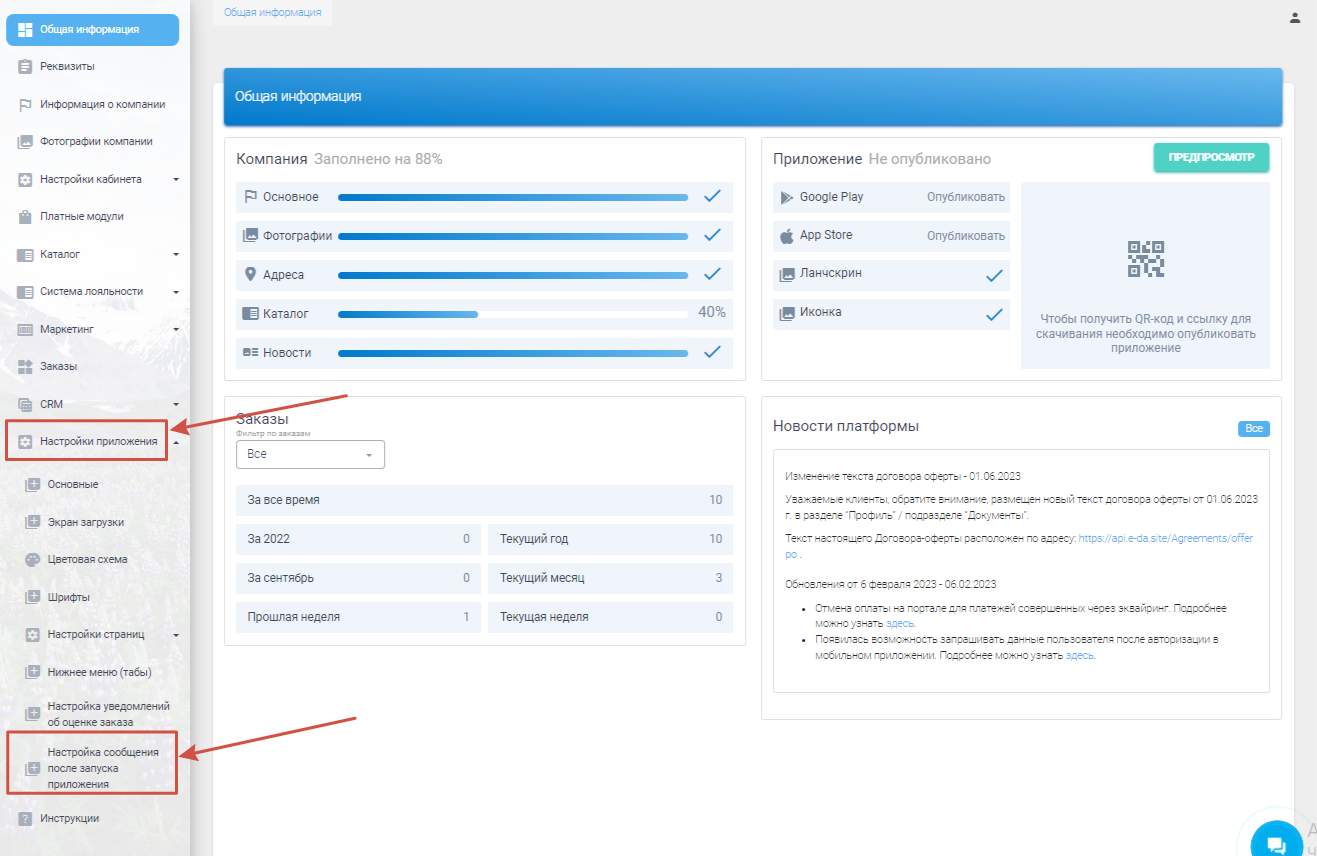1317x856 pixels.
Task: Expand the Каталог sidebar section arrow
Action: point(176,255)
